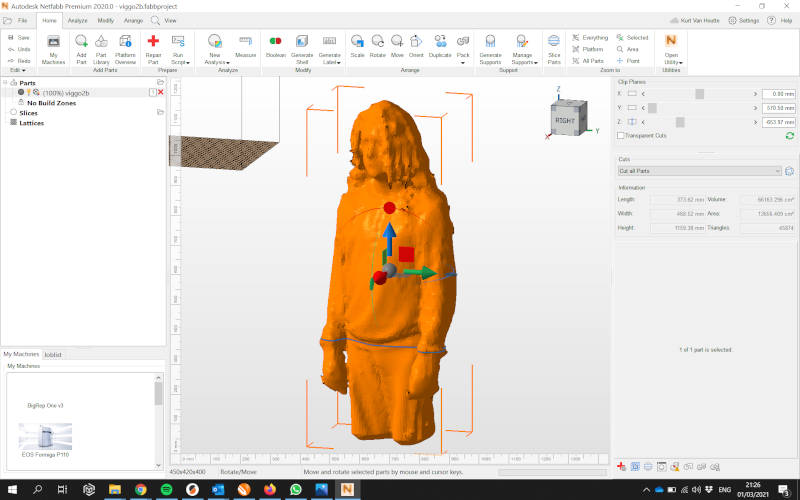Switch to the Analyze ribbon tab
This screenshot has width=800, height=500.
click(78, 20)
